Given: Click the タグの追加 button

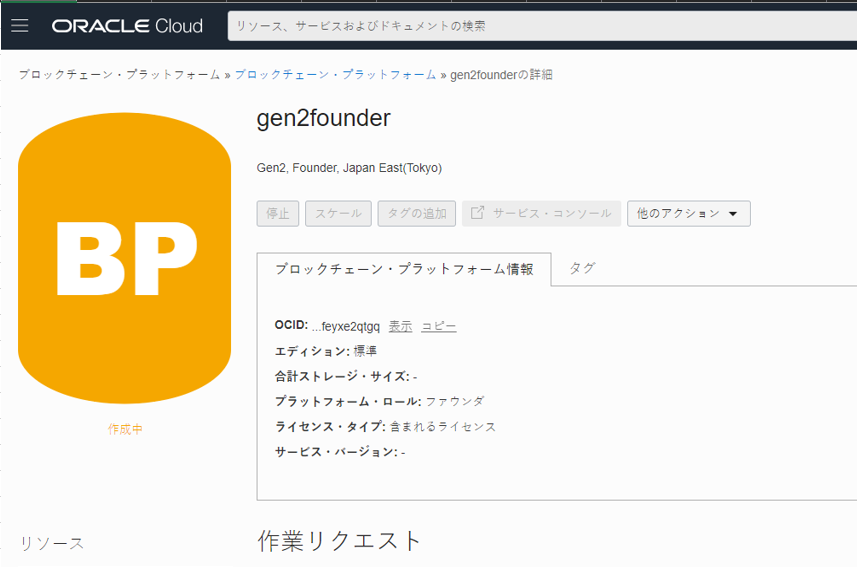Looking at the screenshot, I should pos(417,213).
